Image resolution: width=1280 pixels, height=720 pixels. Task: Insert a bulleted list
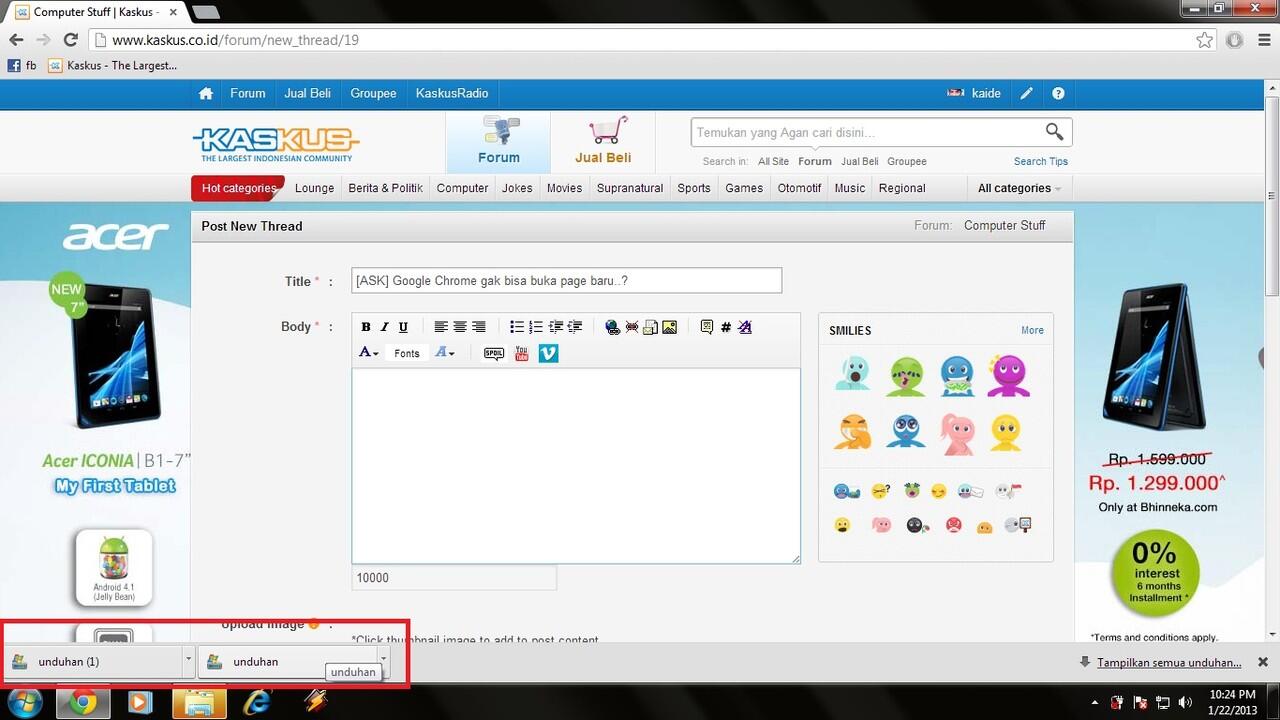[517, 327]
